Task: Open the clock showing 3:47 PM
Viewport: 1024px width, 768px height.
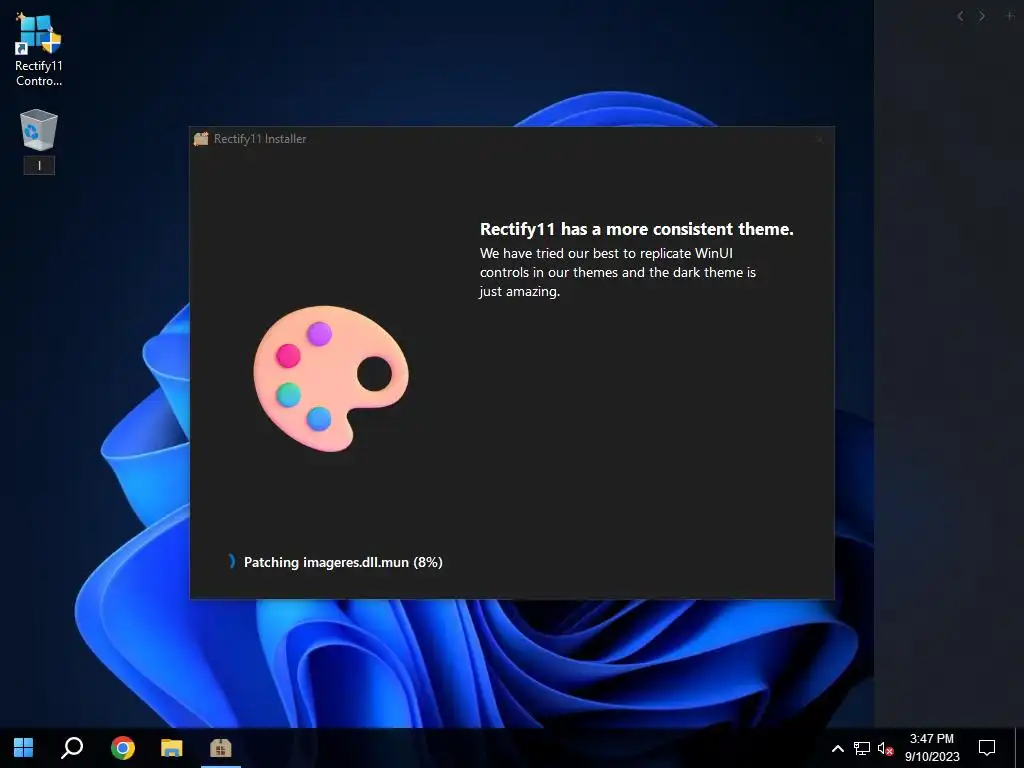Action: [x=932, y=747]
